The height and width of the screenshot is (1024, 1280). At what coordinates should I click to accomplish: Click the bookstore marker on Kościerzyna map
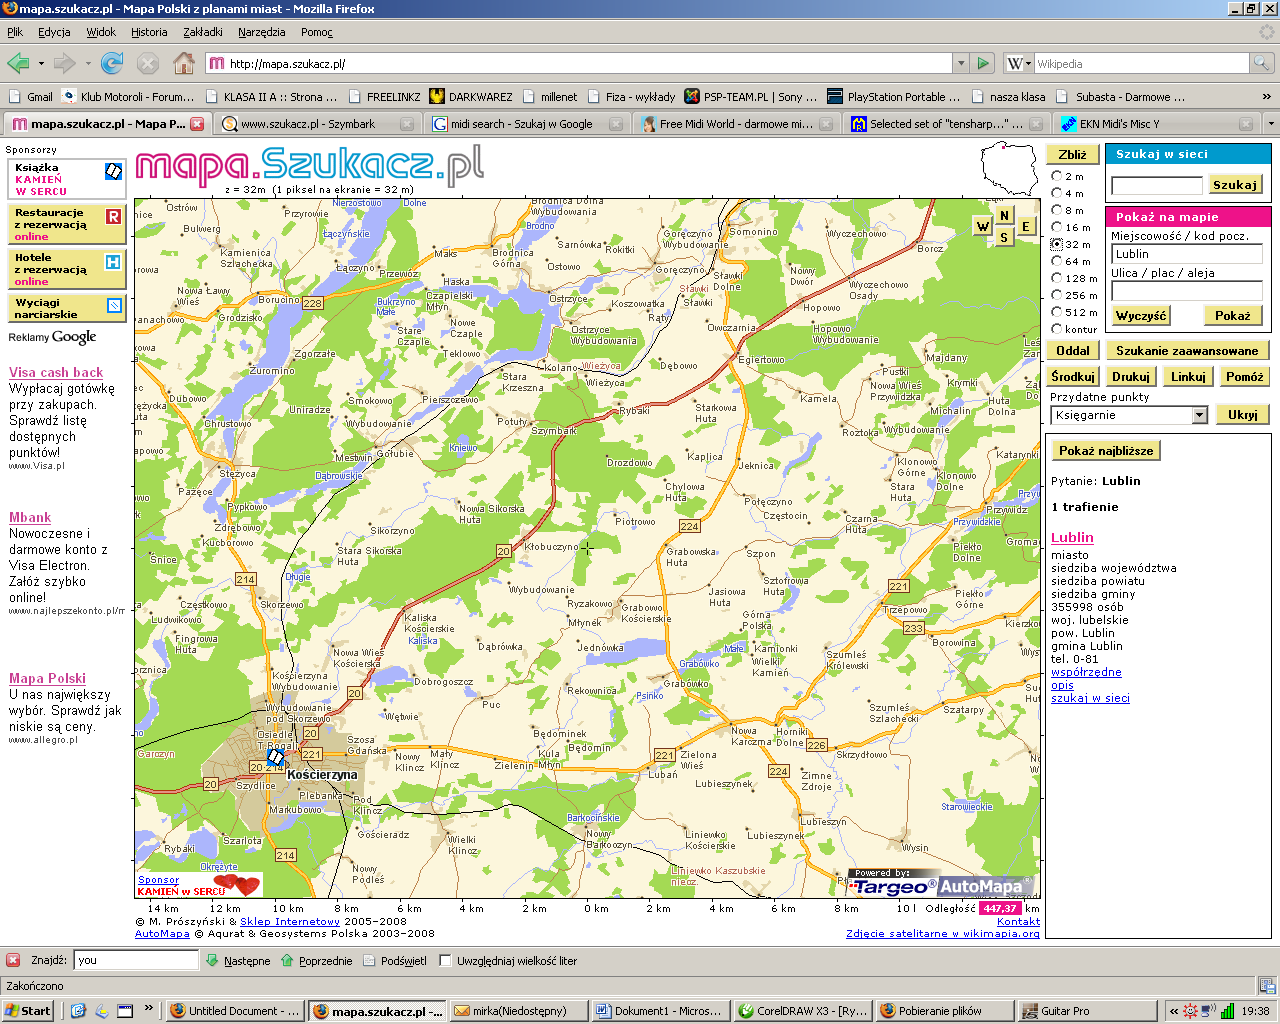click(276, 757)
